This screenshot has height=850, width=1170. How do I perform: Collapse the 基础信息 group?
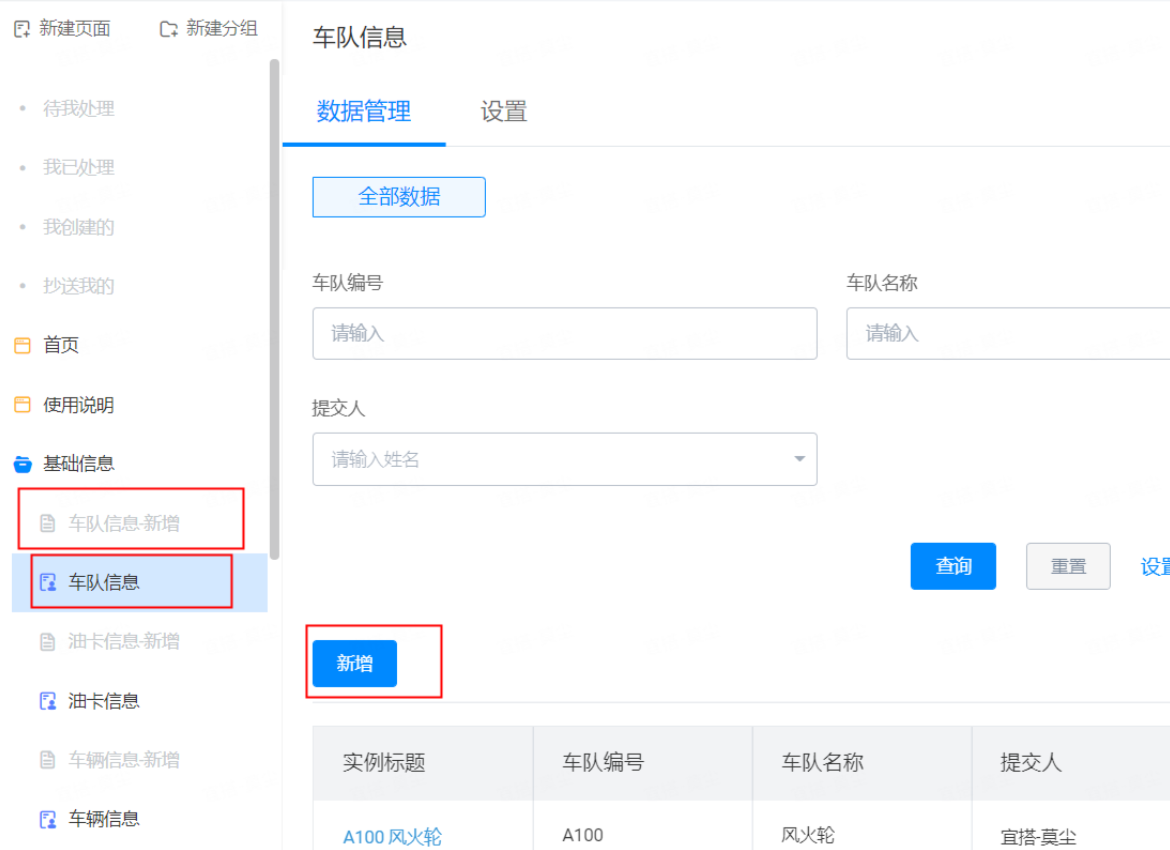click(79, 463)
